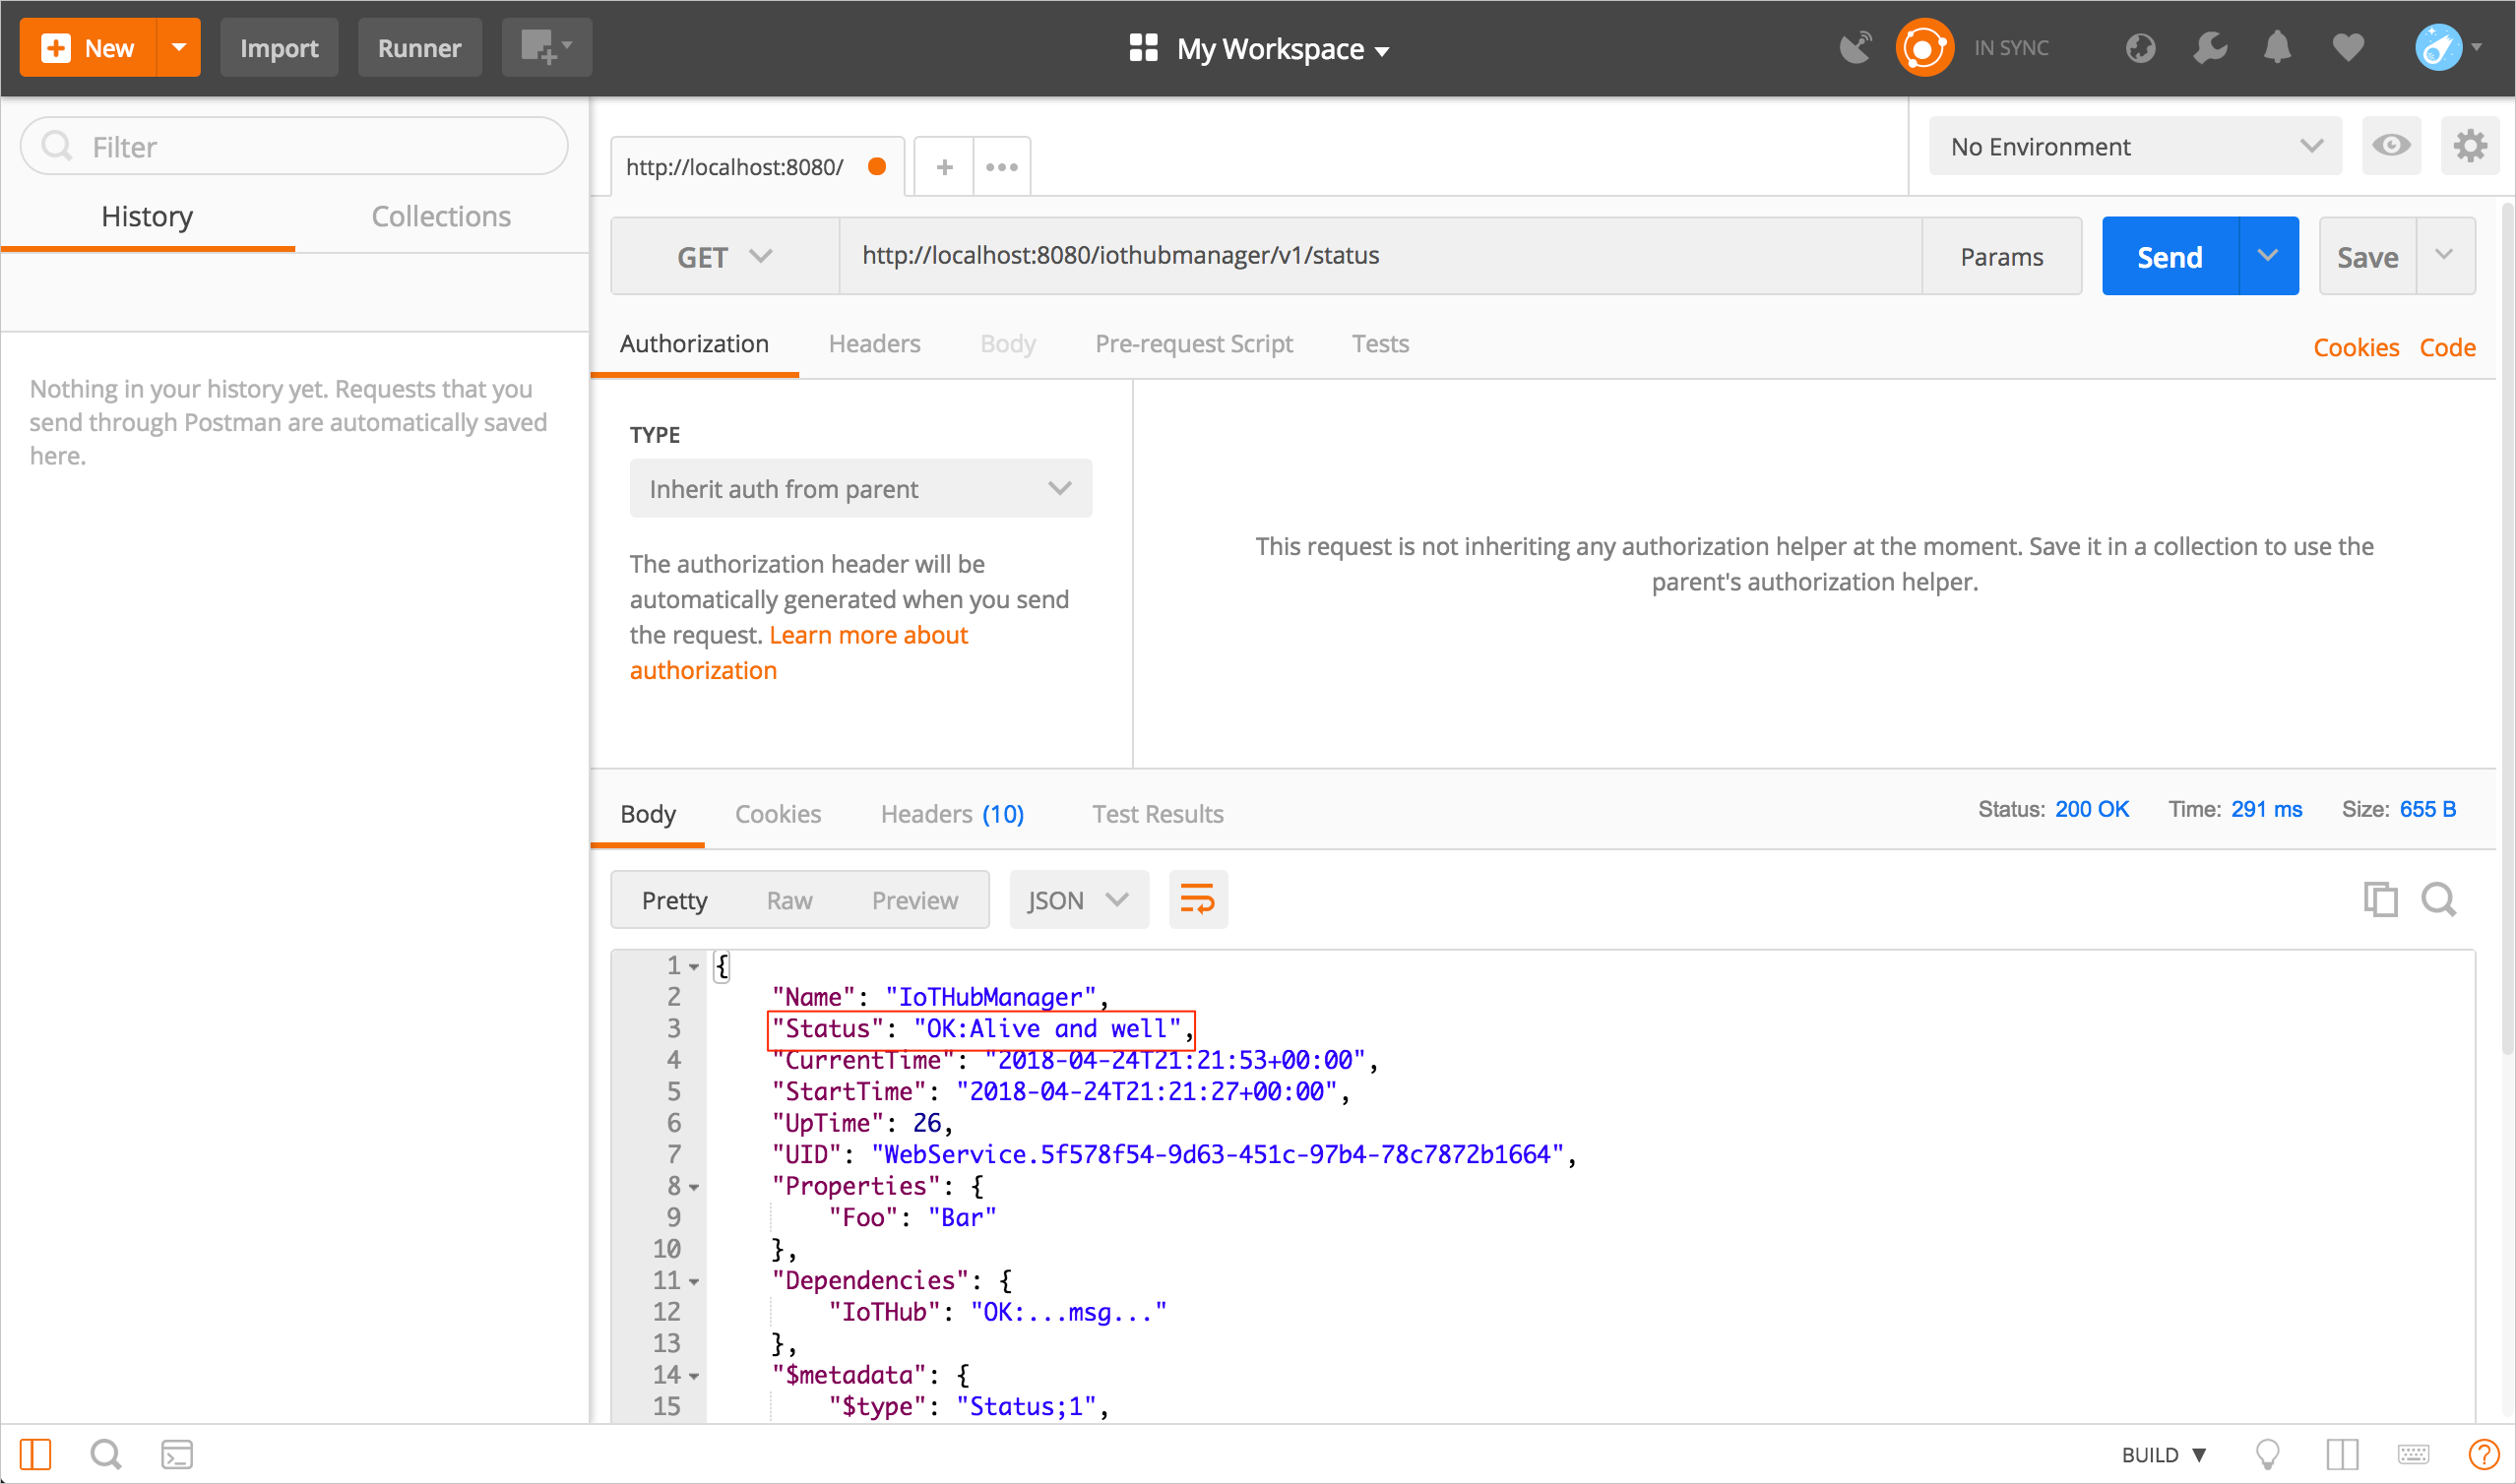Open the Runner
The width and height of the screenshot is (2516, 1484).
419,47
